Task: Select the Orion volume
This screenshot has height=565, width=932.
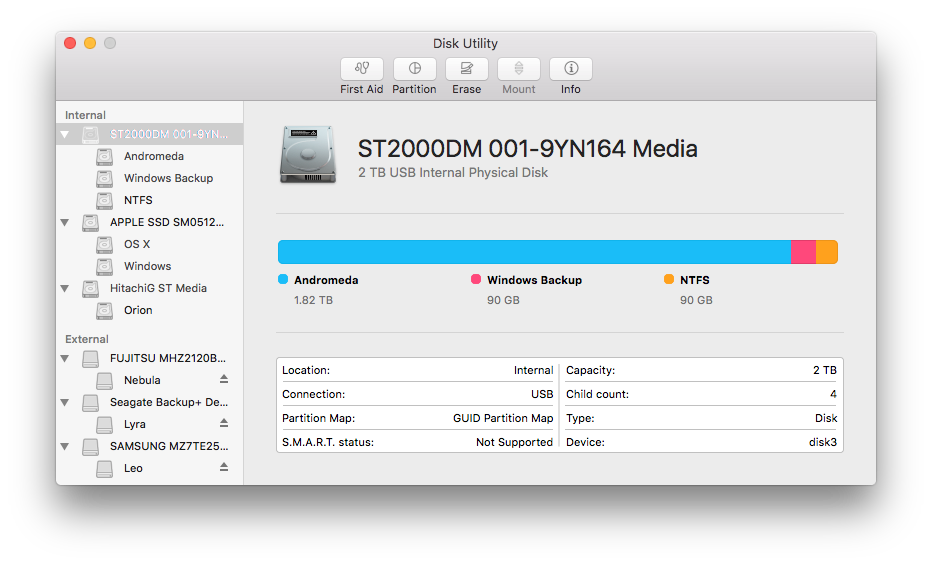Action: pyautogui.click(x=150, y=310)
